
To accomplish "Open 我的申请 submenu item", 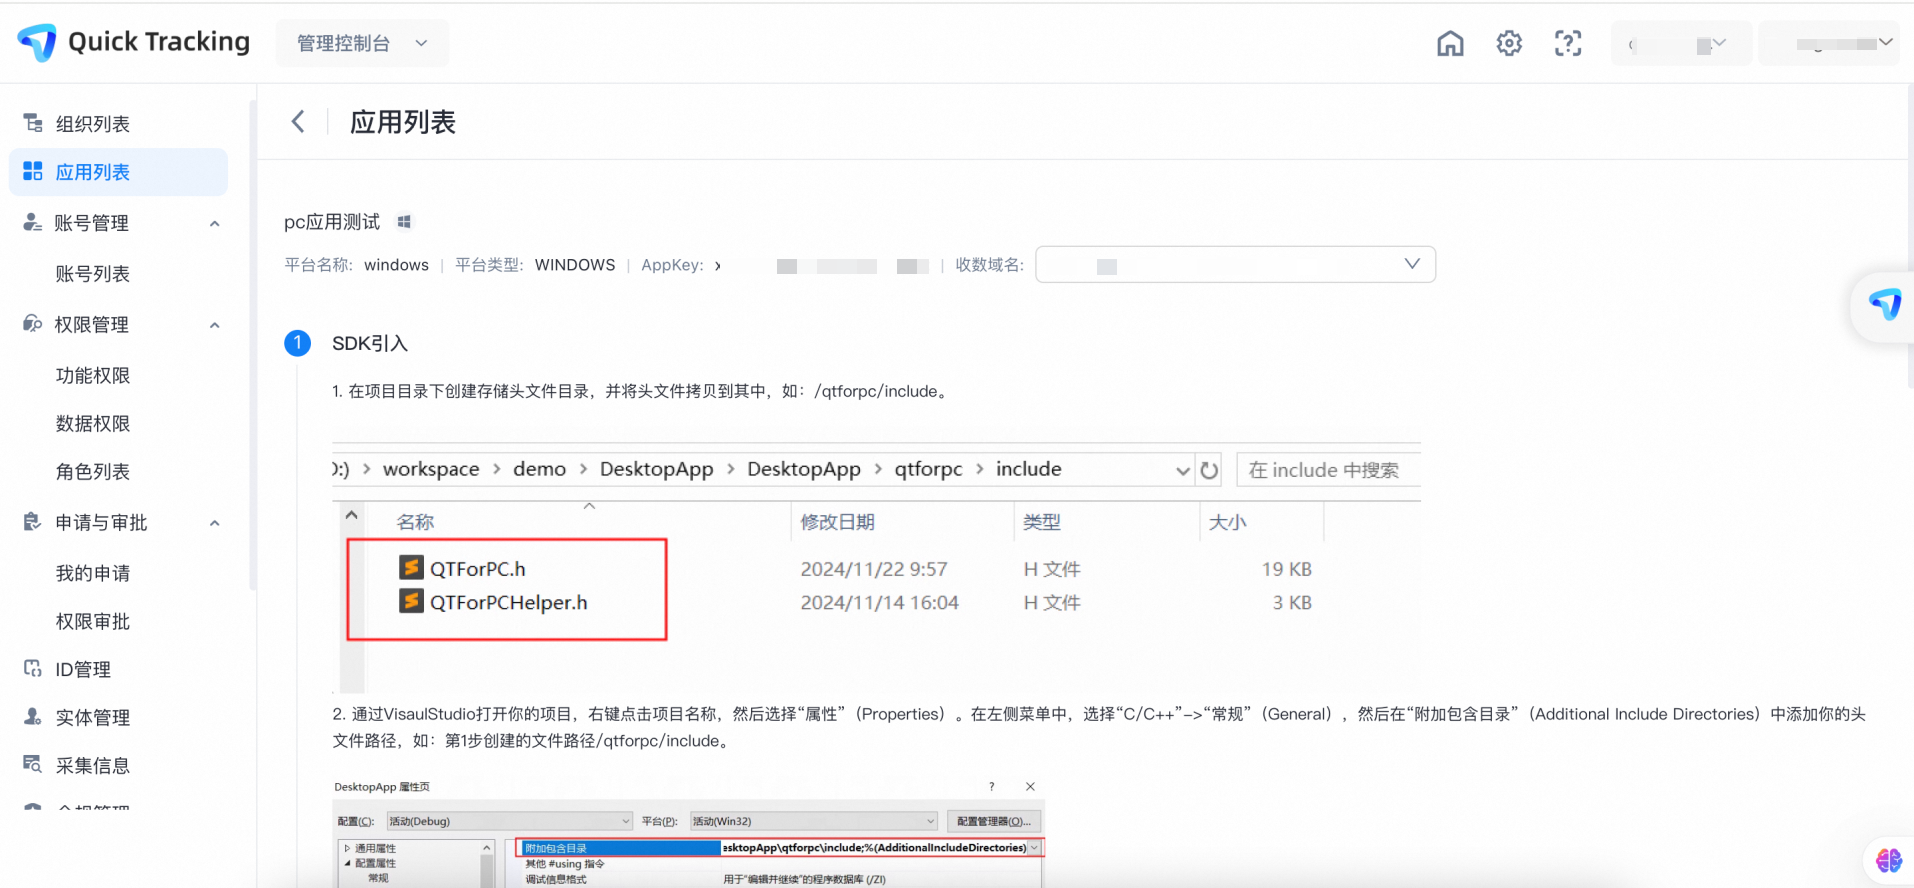I will coord(93,574).
